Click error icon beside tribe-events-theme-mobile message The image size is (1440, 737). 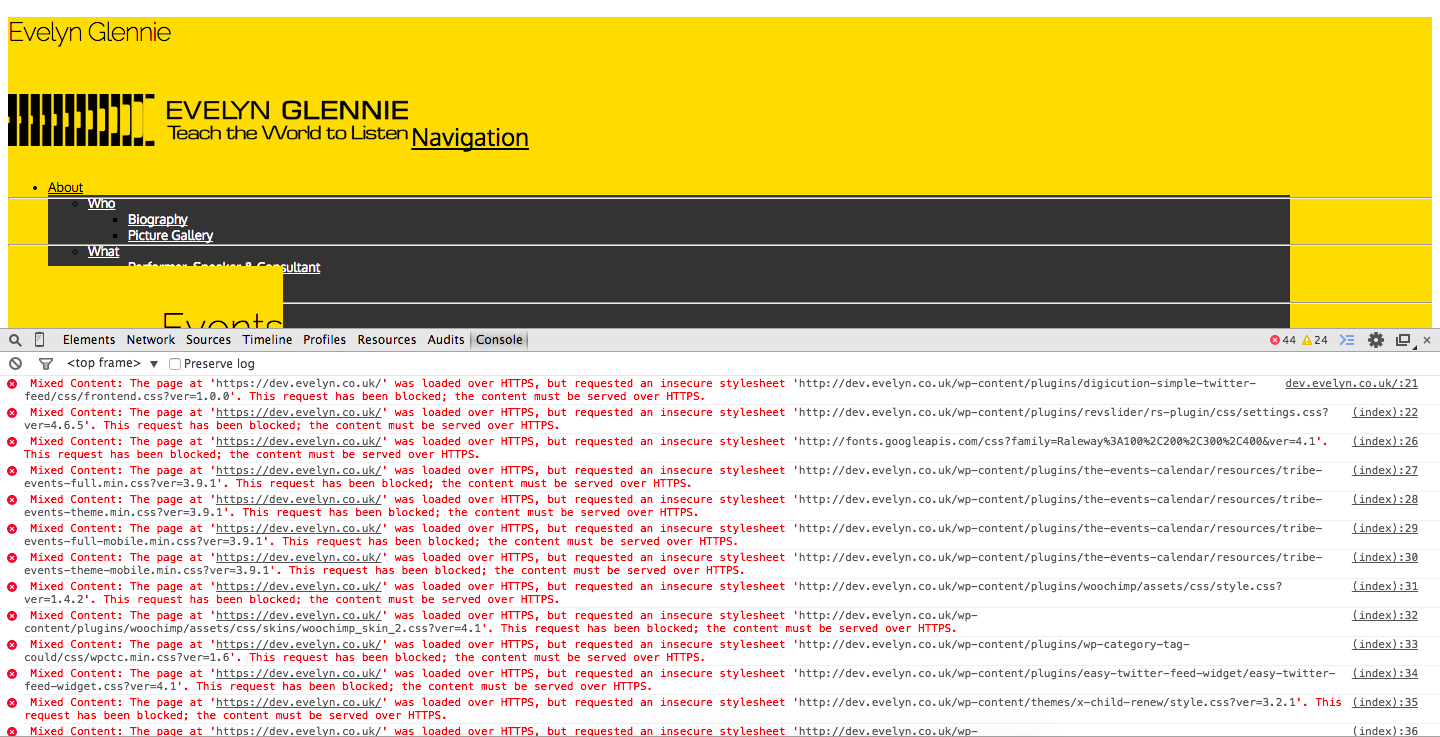[12, 558]
